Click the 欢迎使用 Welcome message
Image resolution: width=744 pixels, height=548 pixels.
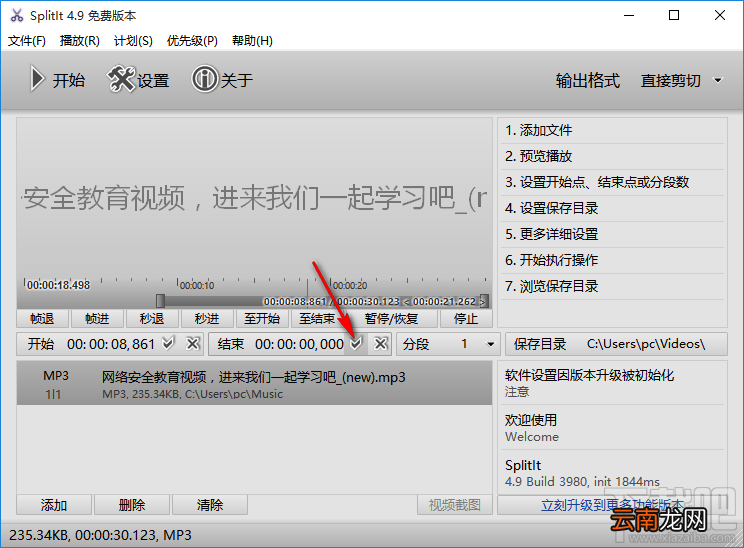pos(612,427)
